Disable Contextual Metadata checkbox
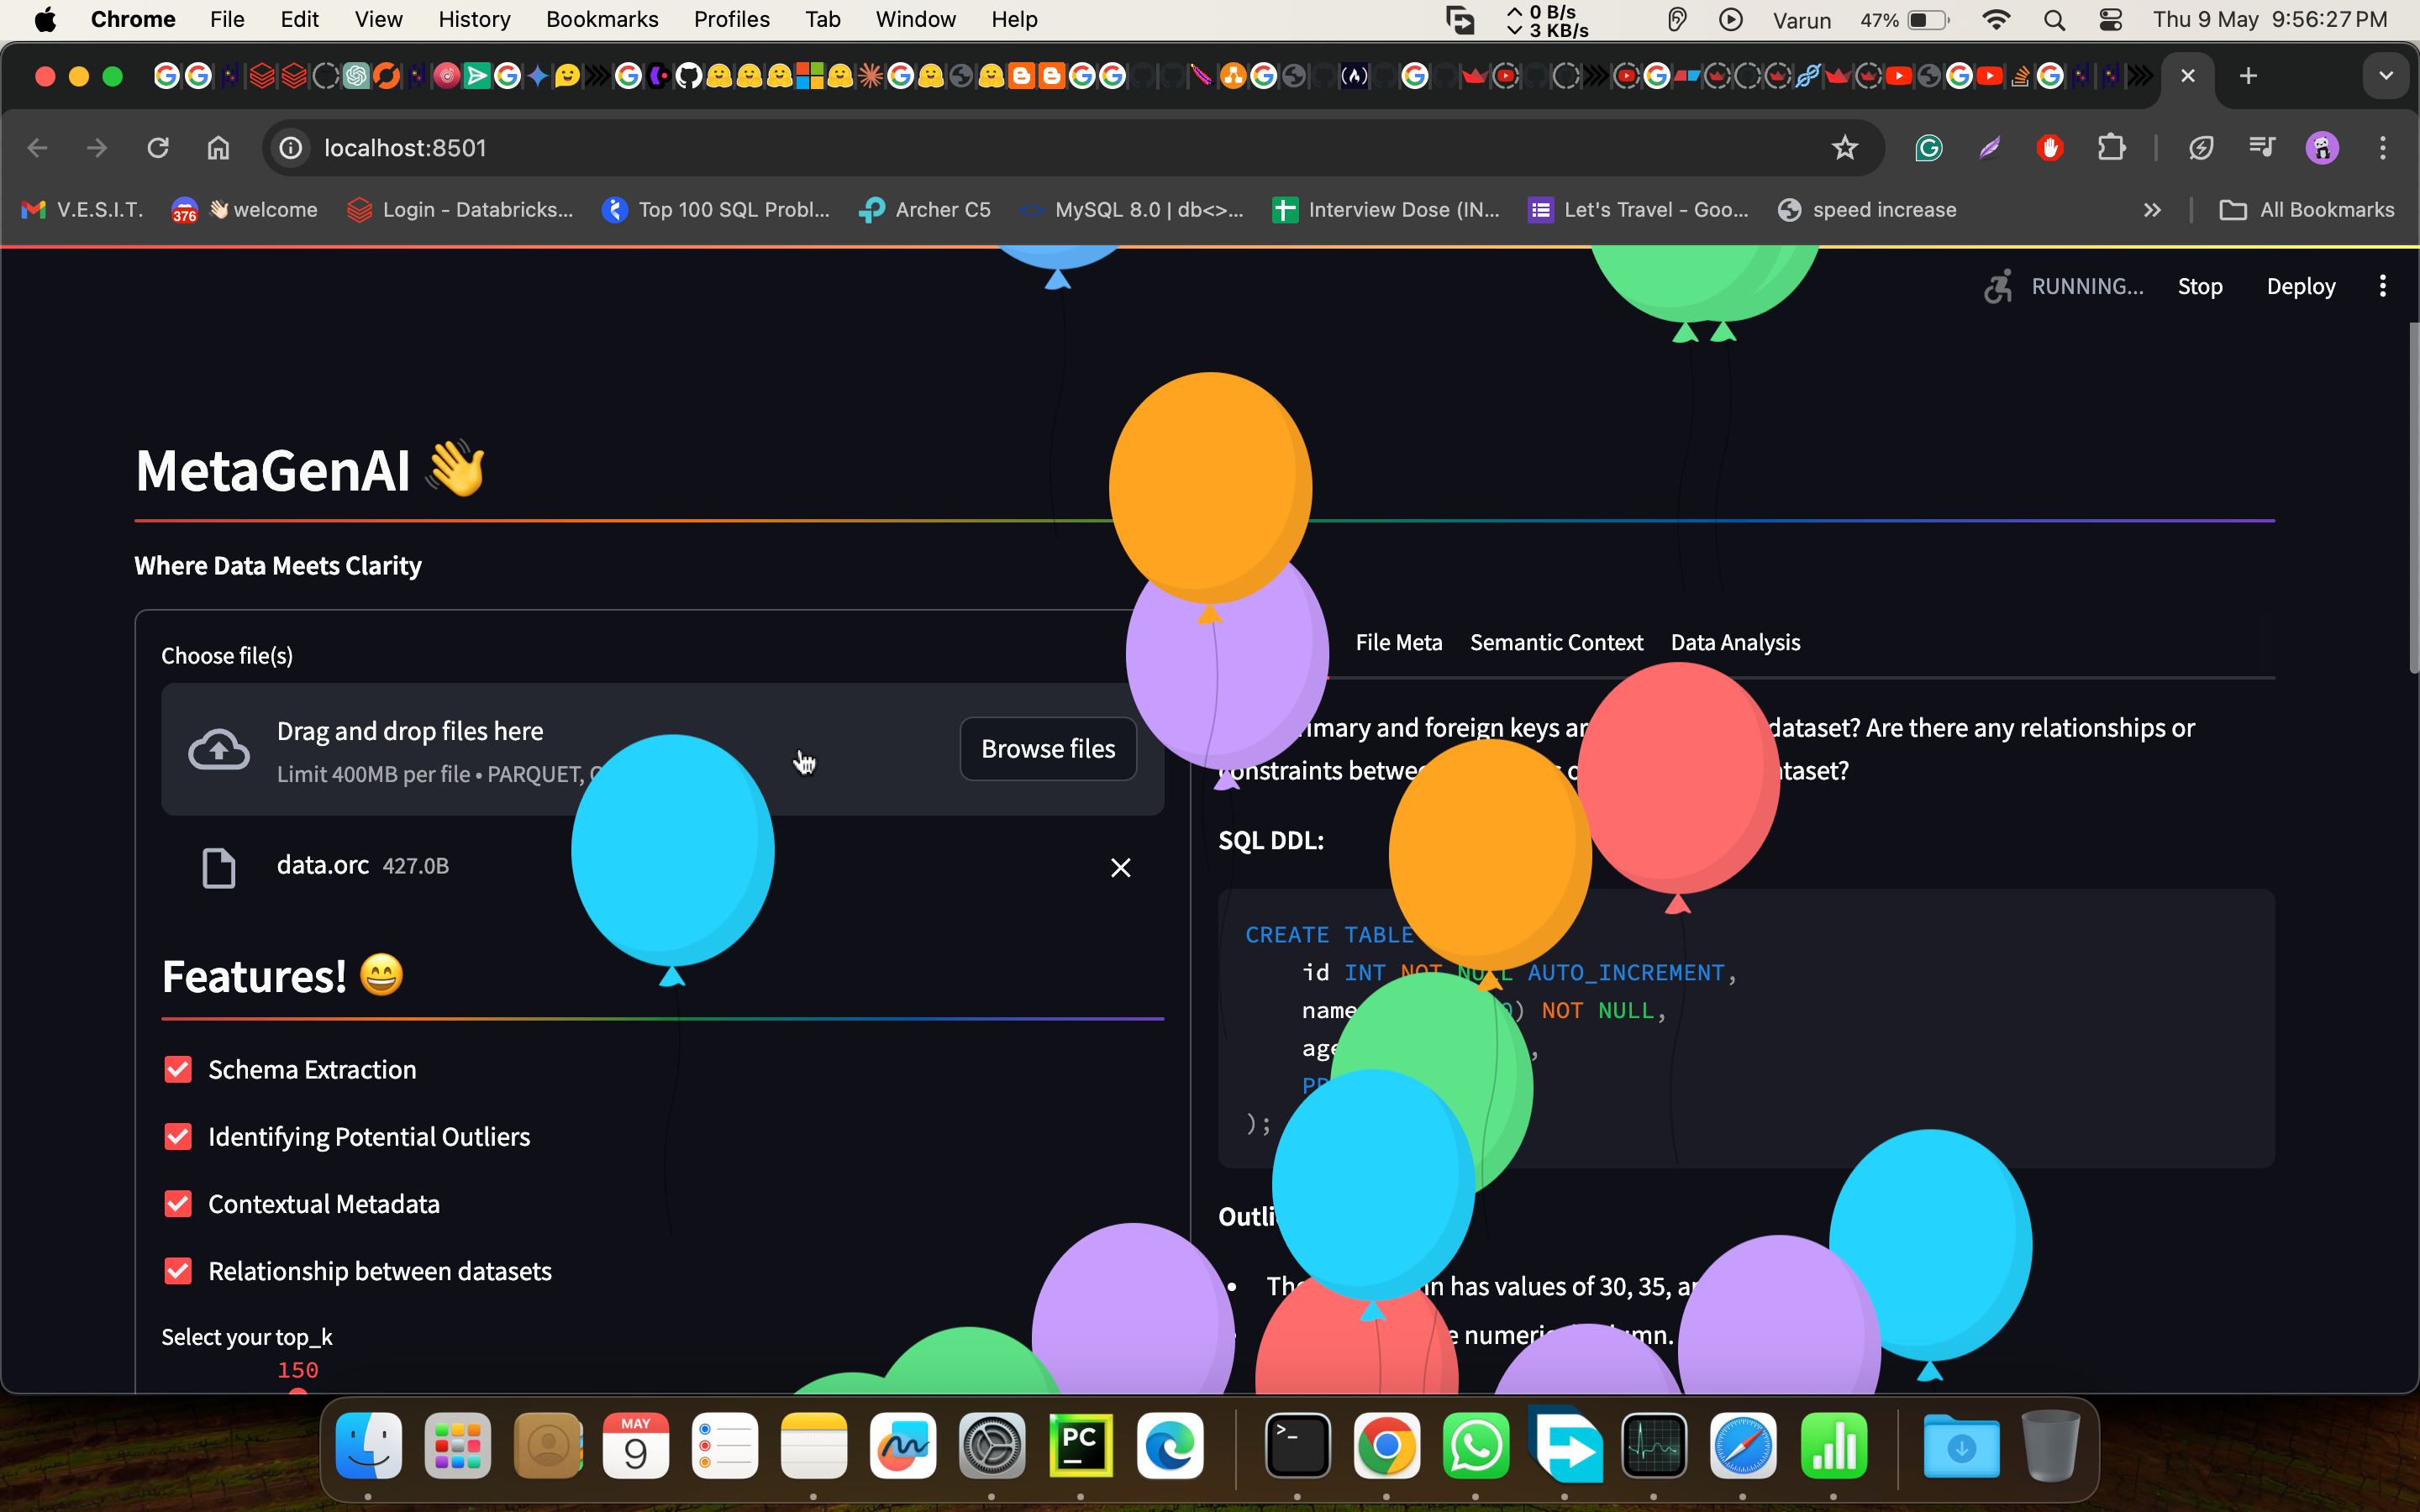 tap(178, 1204)
